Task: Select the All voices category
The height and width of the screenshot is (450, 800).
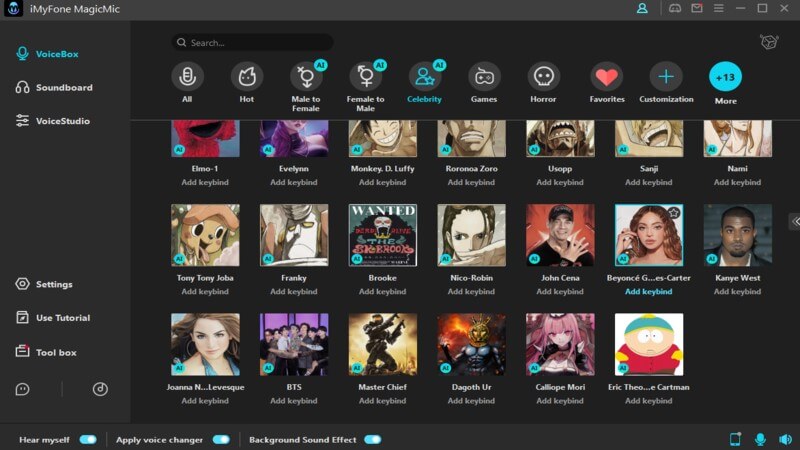Action: coord(187,83)
